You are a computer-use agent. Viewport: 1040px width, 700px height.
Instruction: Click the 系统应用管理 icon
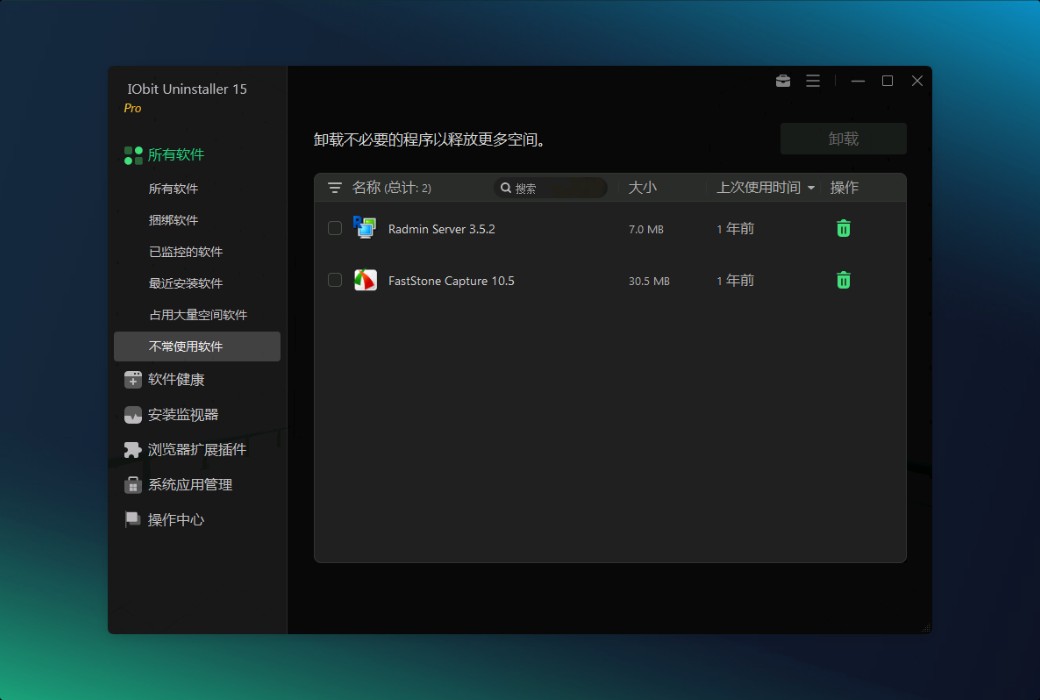(x=133, y=484)
